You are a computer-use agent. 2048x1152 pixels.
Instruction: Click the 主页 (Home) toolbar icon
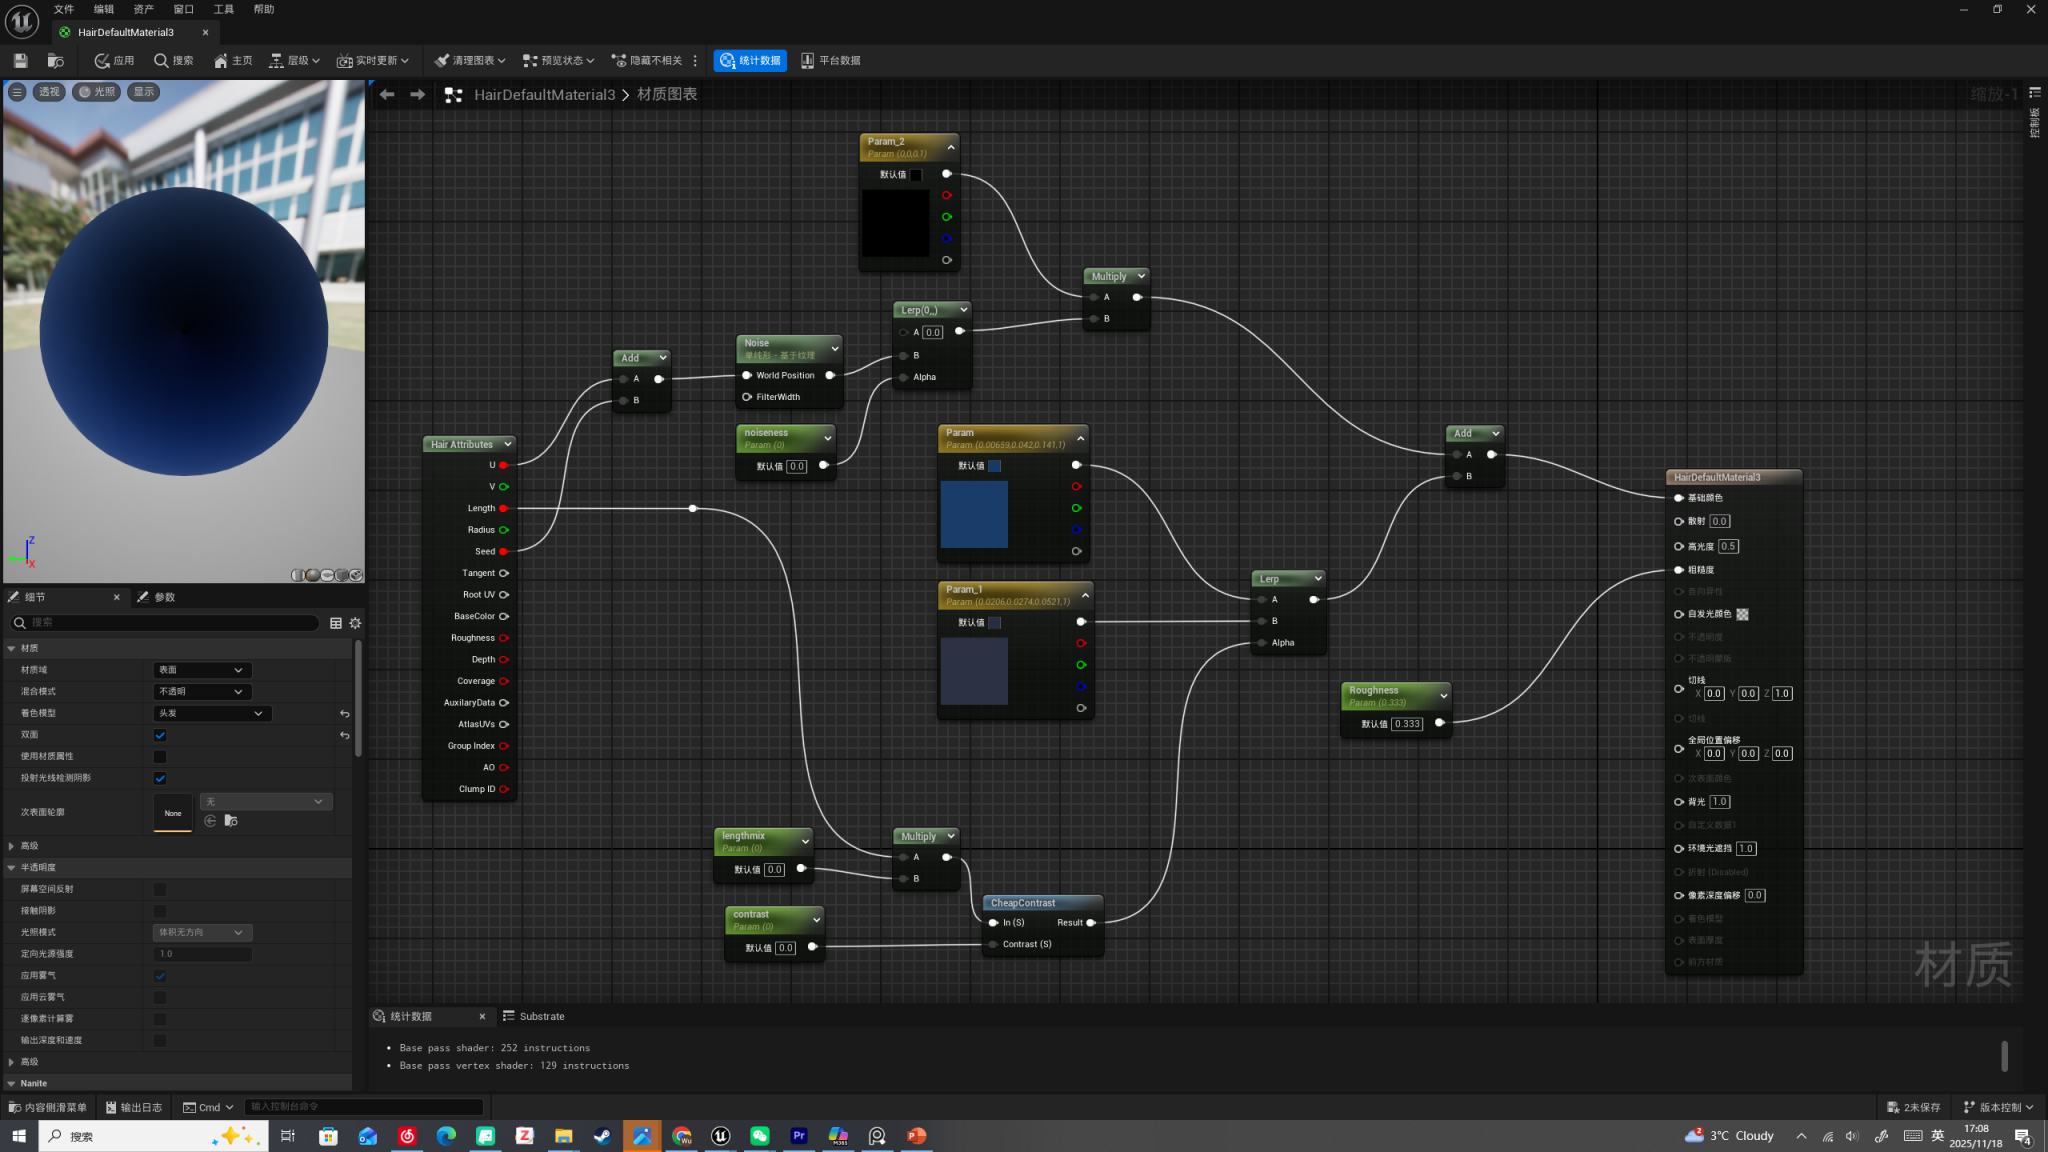[232, 60]
